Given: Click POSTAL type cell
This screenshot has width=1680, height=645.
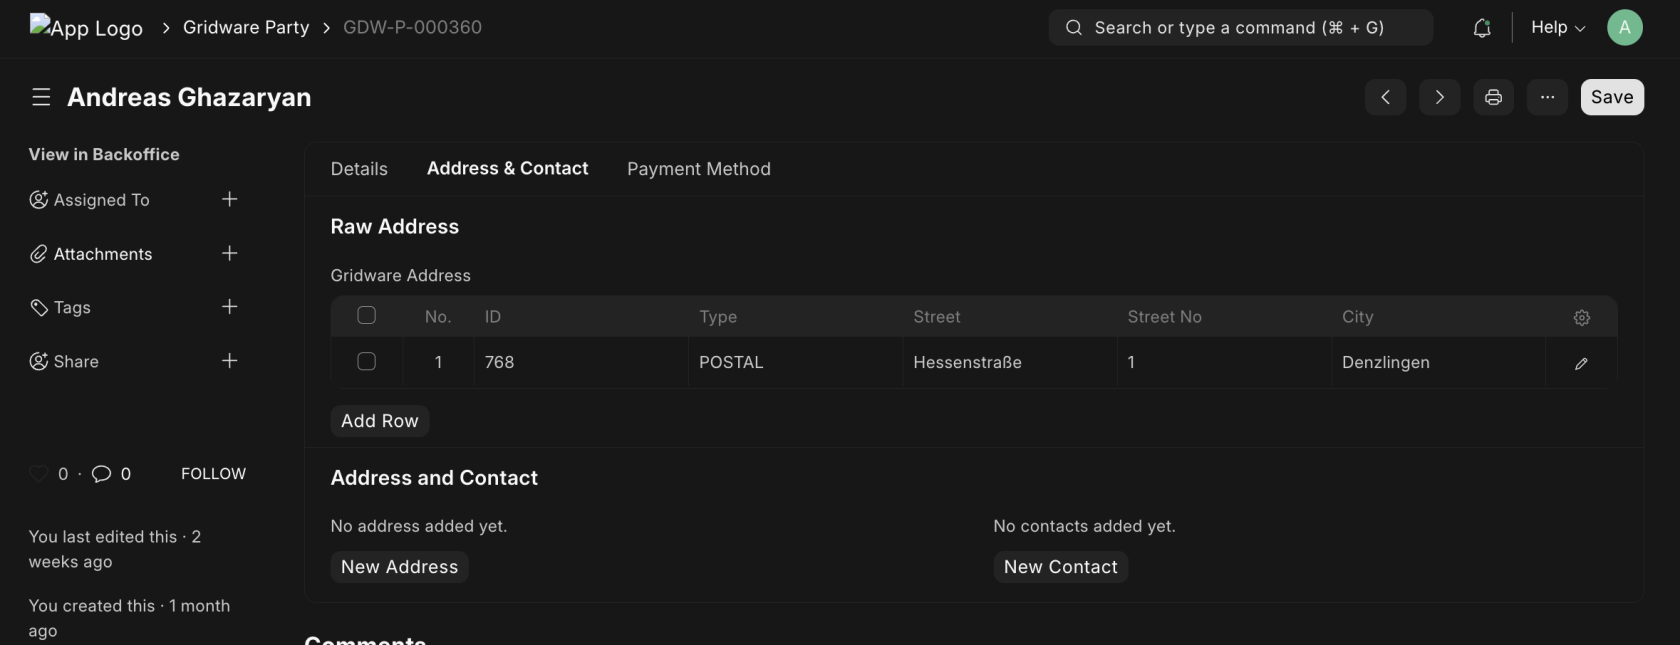Looking at the screenshot, I should click(795, 362).
